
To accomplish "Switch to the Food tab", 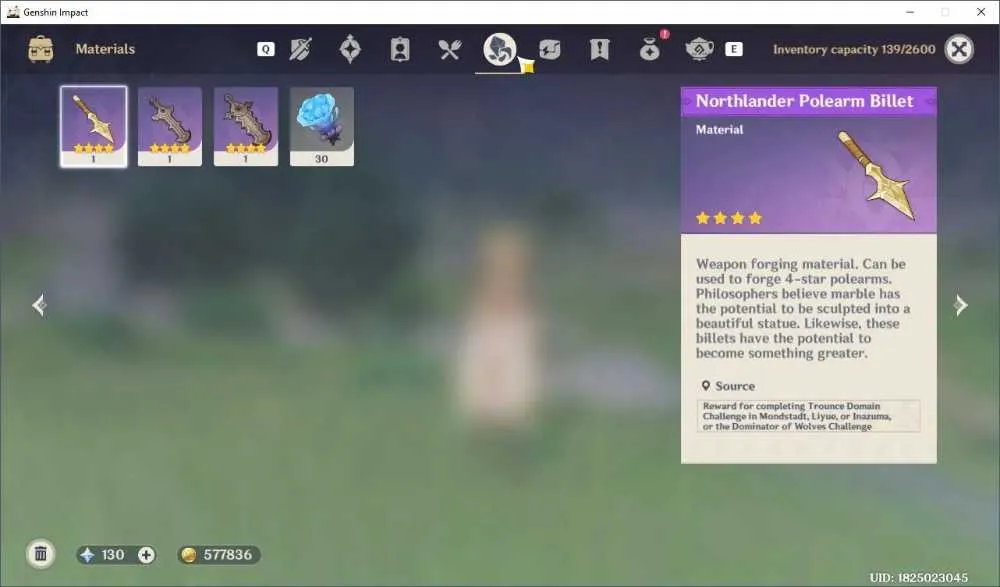I will pyautogui.click(x=450, y=49).
